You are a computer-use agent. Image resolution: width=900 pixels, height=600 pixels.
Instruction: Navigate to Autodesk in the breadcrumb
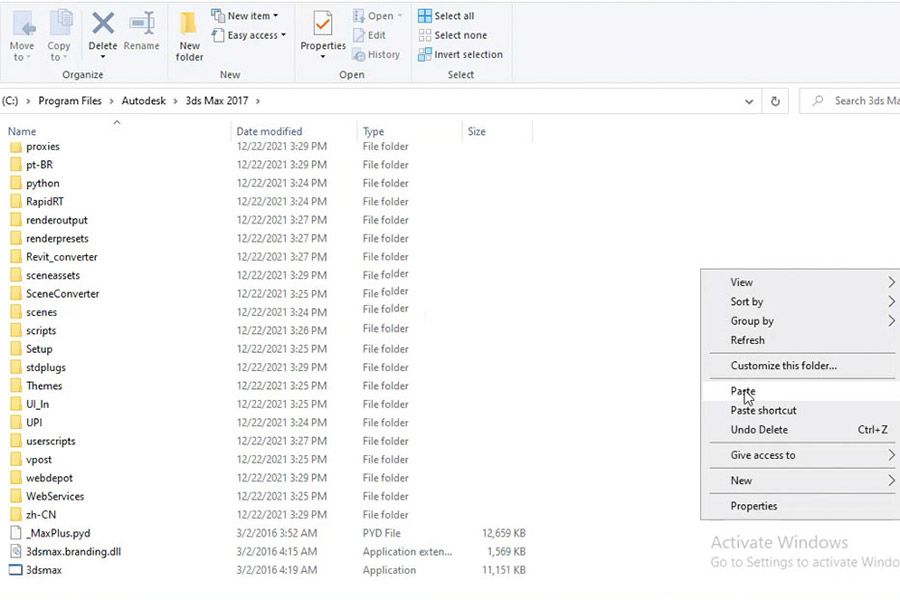click(143, 101)
